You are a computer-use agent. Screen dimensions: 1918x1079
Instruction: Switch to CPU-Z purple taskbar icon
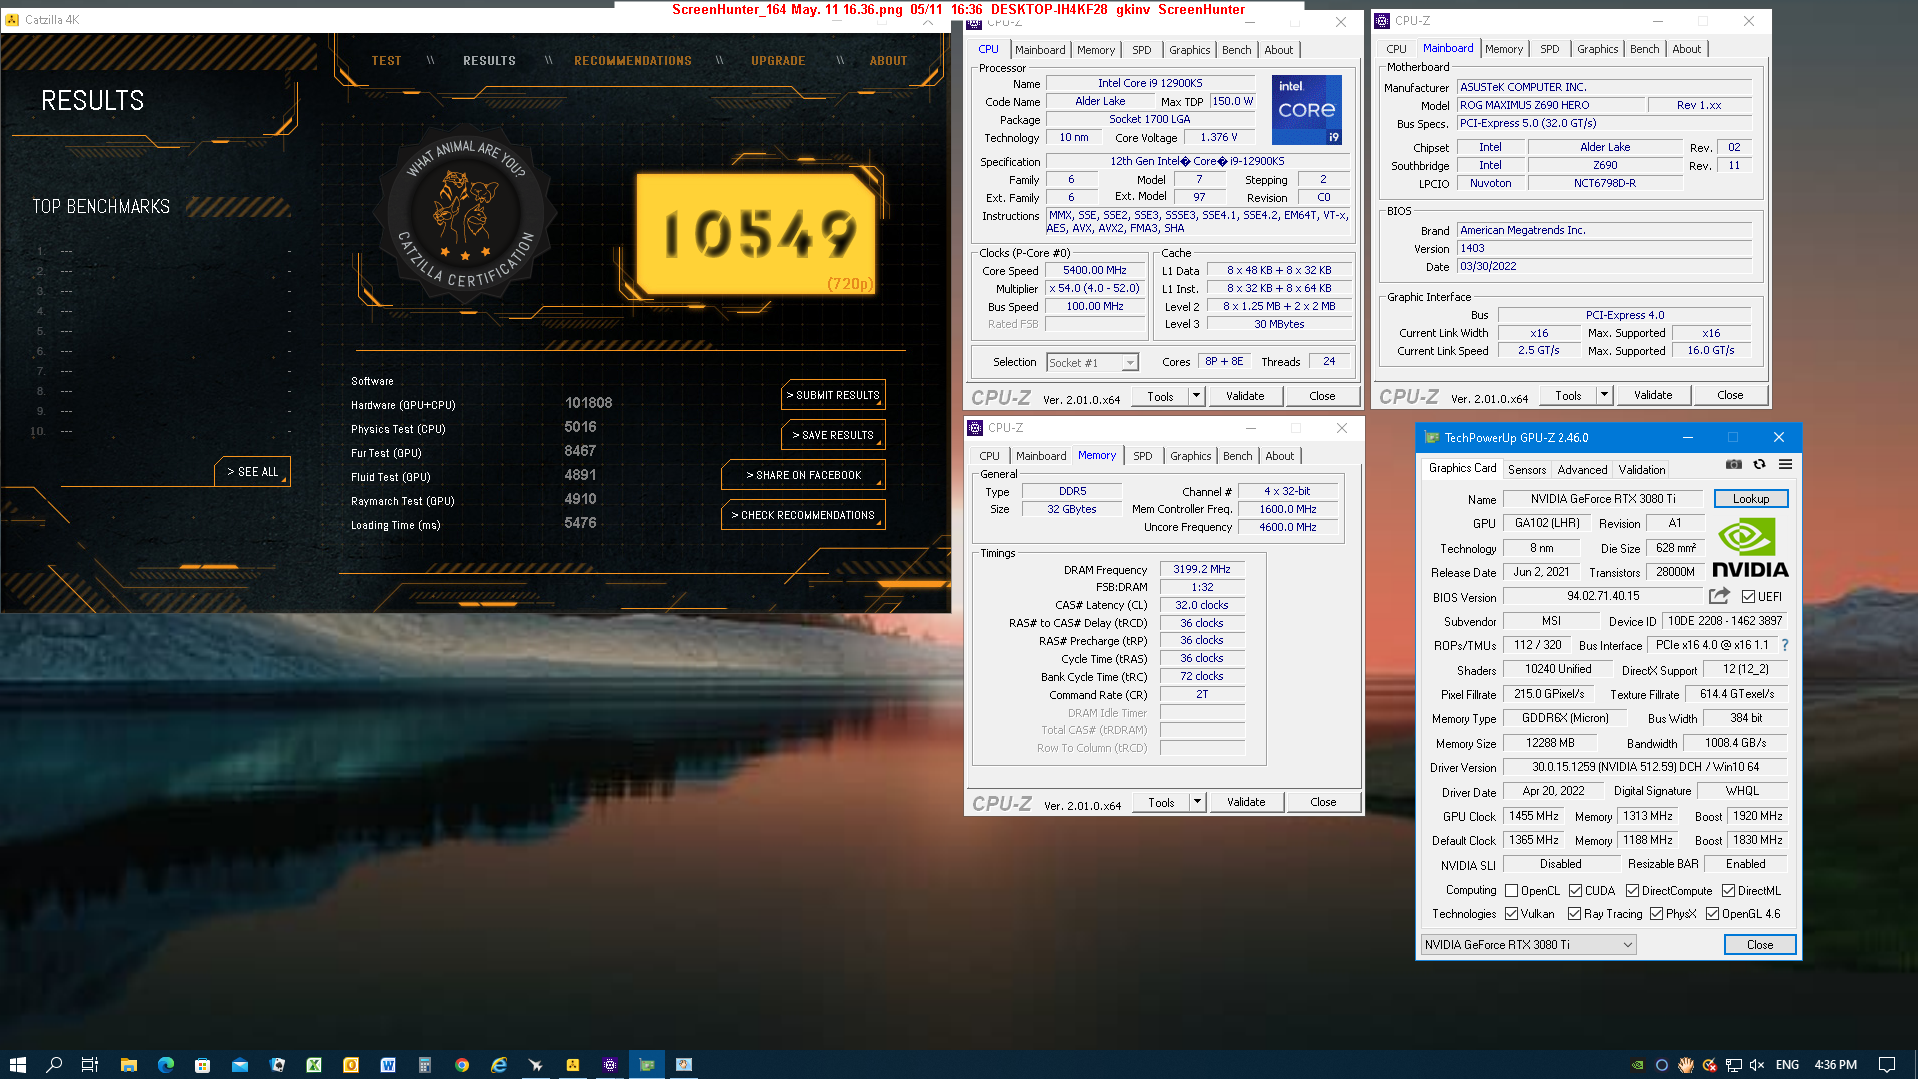pyautogui.click(x=610, y=1065)
